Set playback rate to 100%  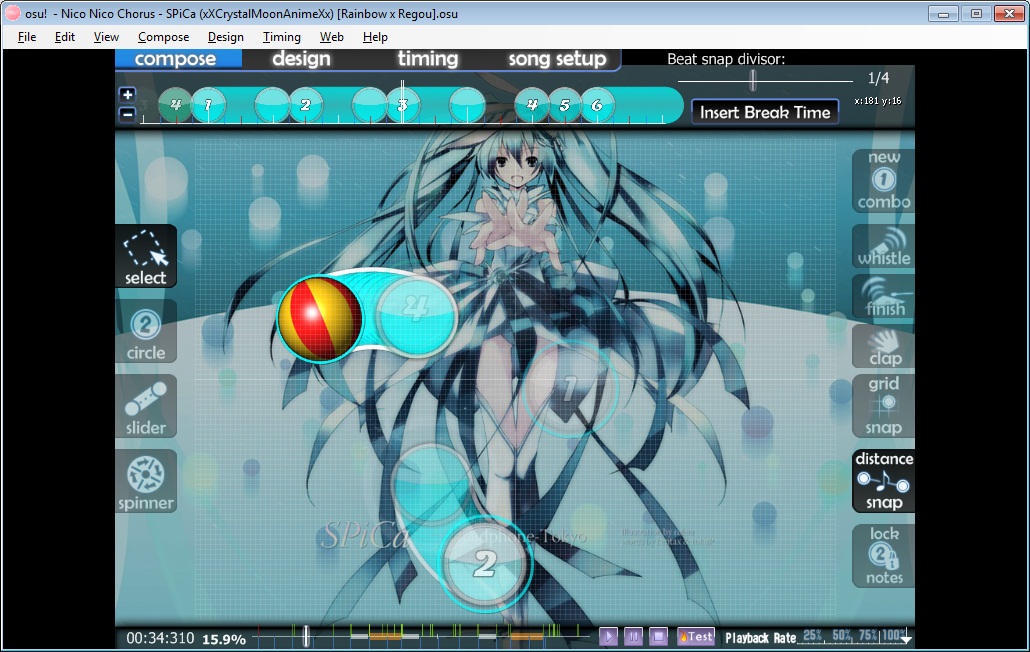tap(895, 636)
